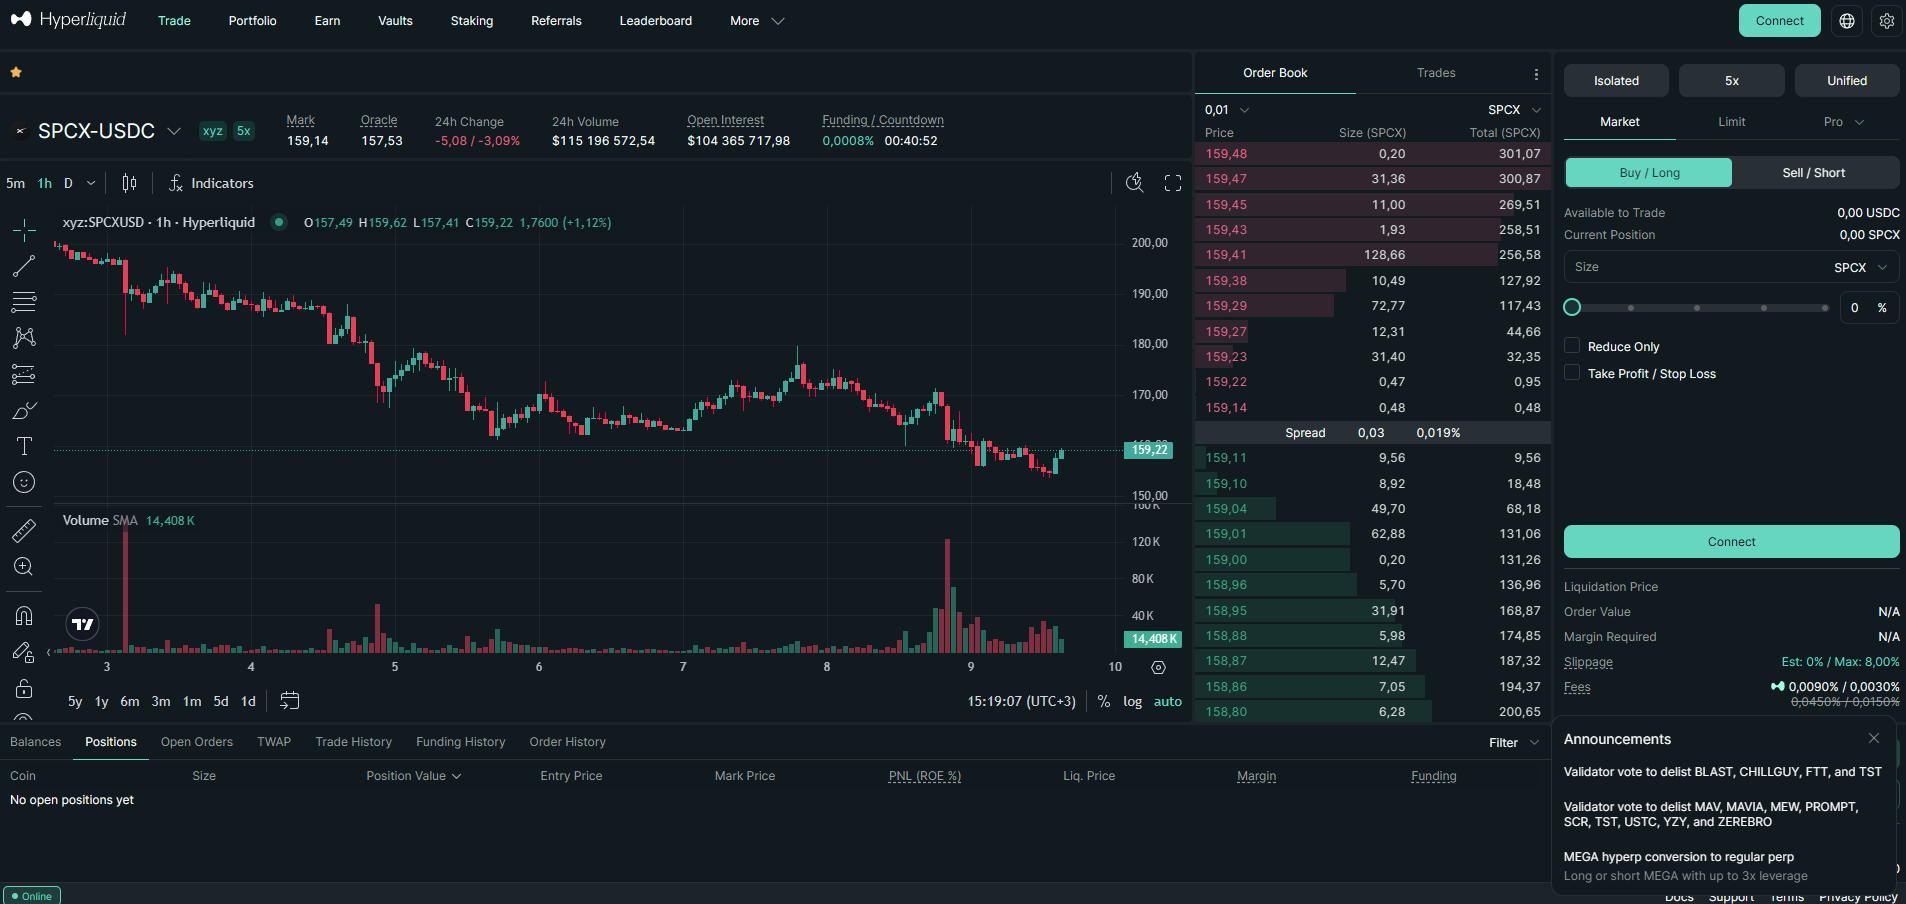Click the TradingView logo on chart
Screen dimensions: 1906x904
click(83, 624)
